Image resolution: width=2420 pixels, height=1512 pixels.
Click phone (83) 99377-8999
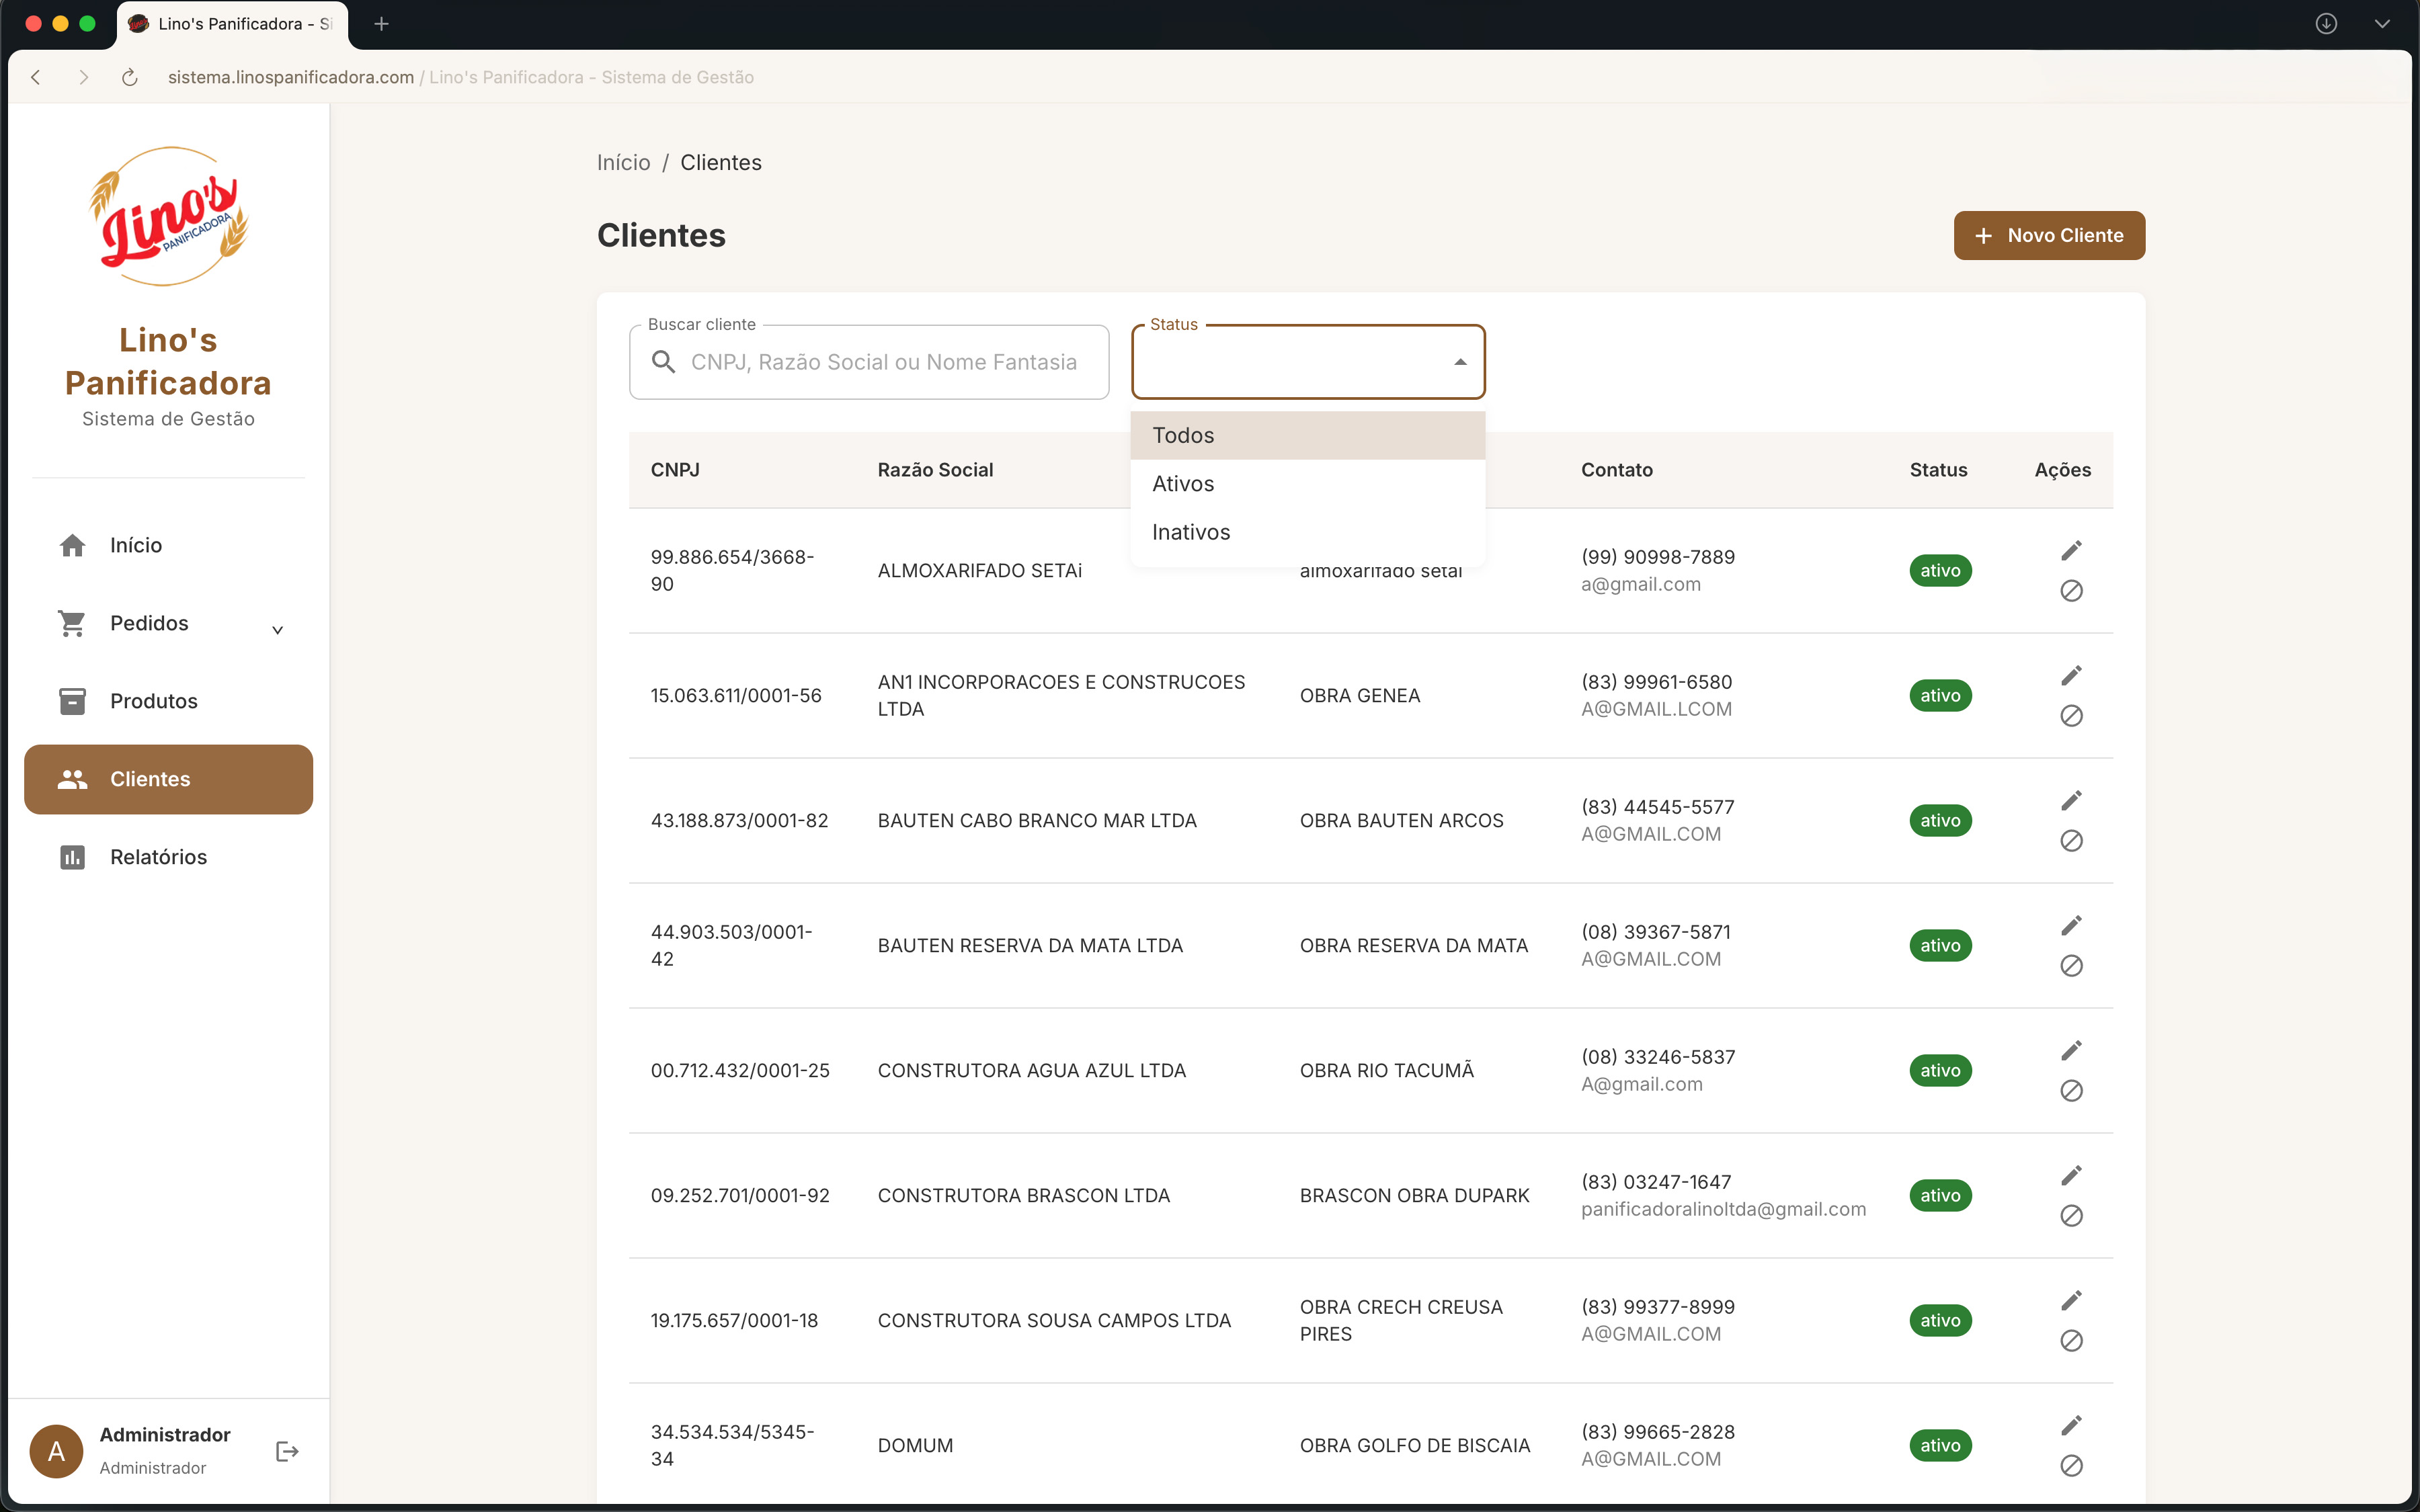coord(1657,1307)
